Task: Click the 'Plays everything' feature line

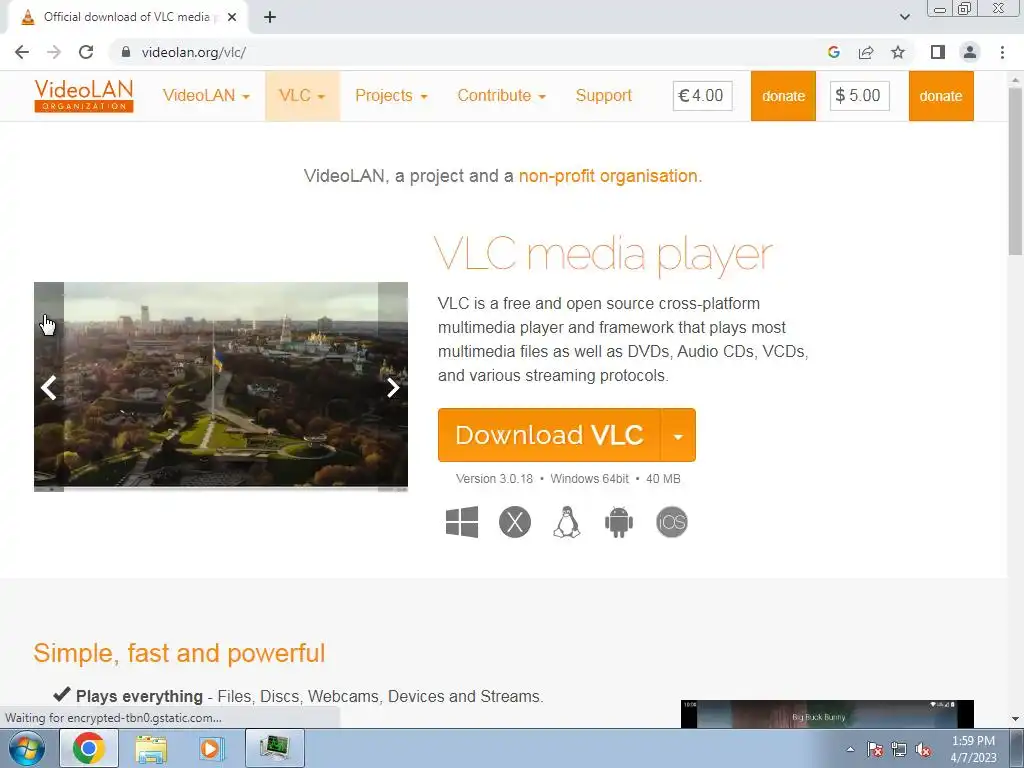Action: pyautogui.click(x=298, y=696)
